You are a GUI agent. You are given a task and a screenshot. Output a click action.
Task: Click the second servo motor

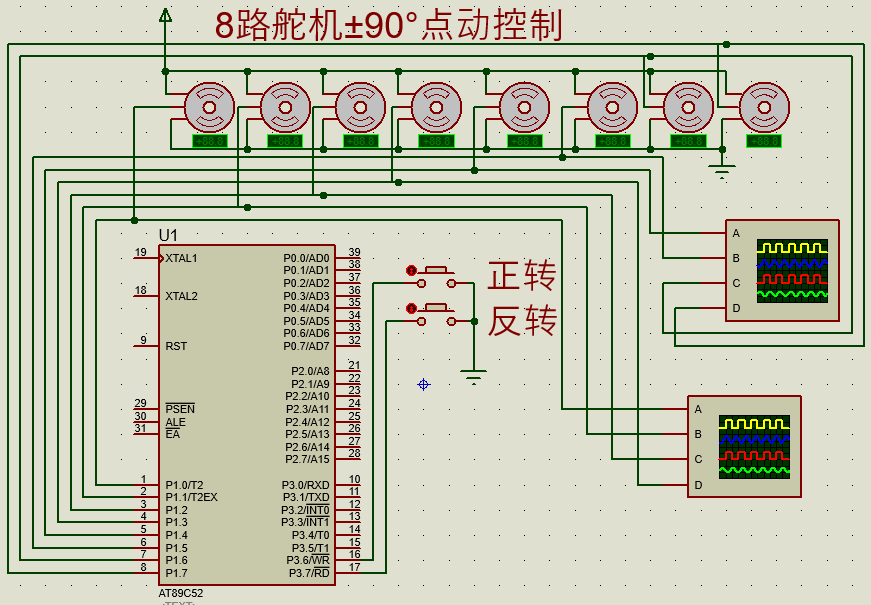[x=283, y=107]
